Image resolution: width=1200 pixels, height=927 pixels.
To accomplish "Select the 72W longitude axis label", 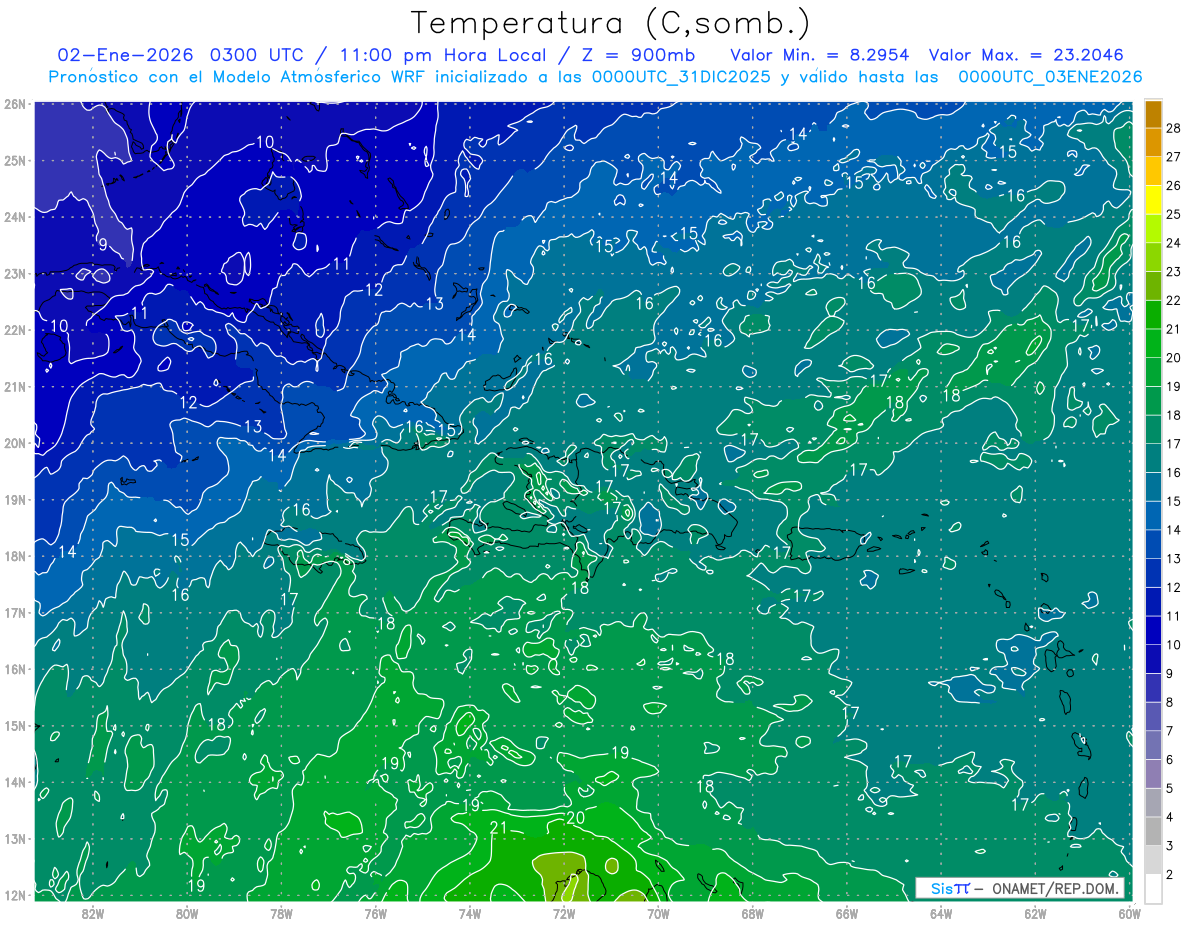I will click(564, 913).
